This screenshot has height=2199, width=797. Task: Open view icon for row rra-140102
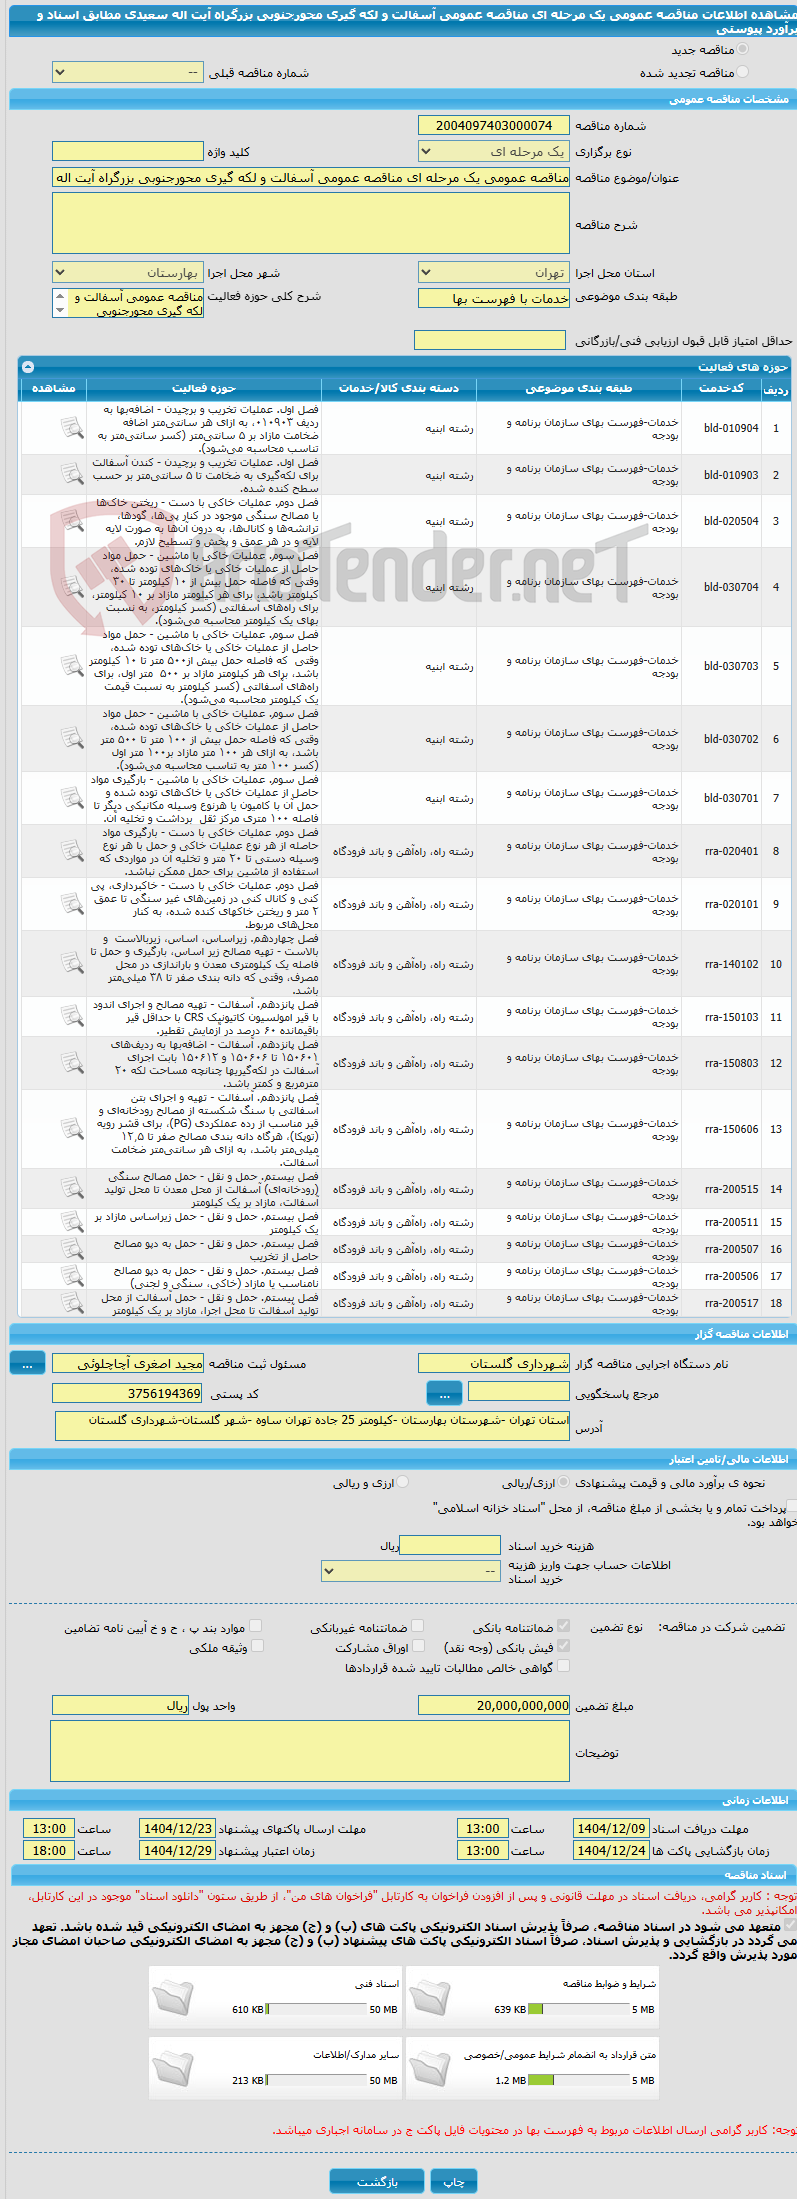(x=72, y=964)
